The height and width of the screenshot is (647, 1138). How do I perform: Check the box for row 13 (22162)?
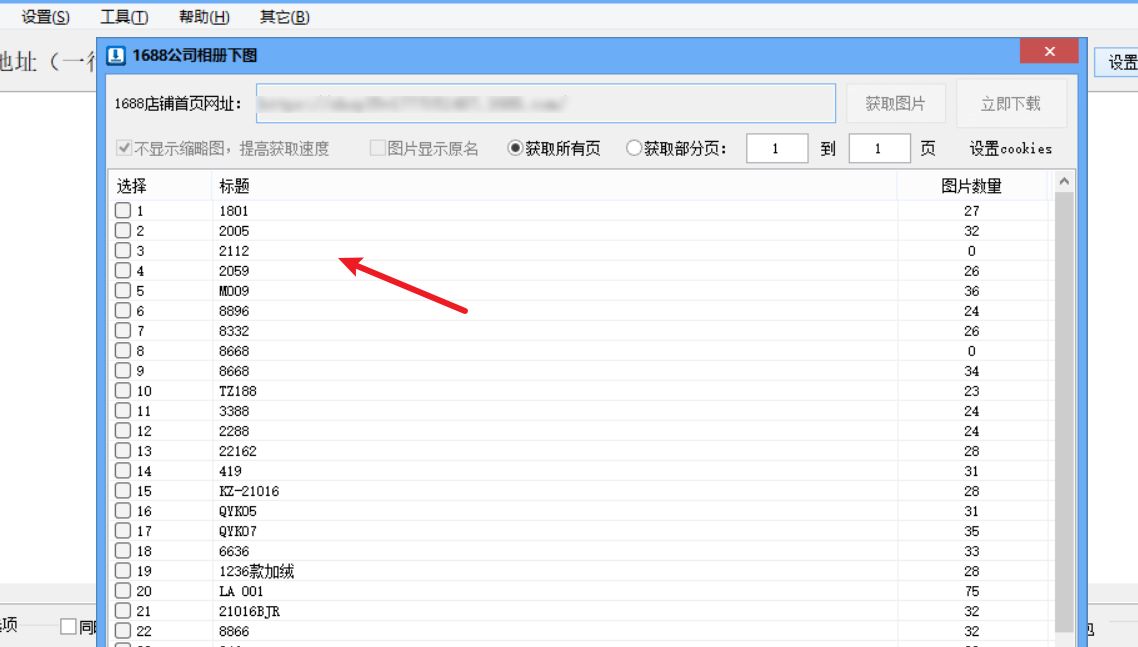pyautogui.click(x=123, y=451)
